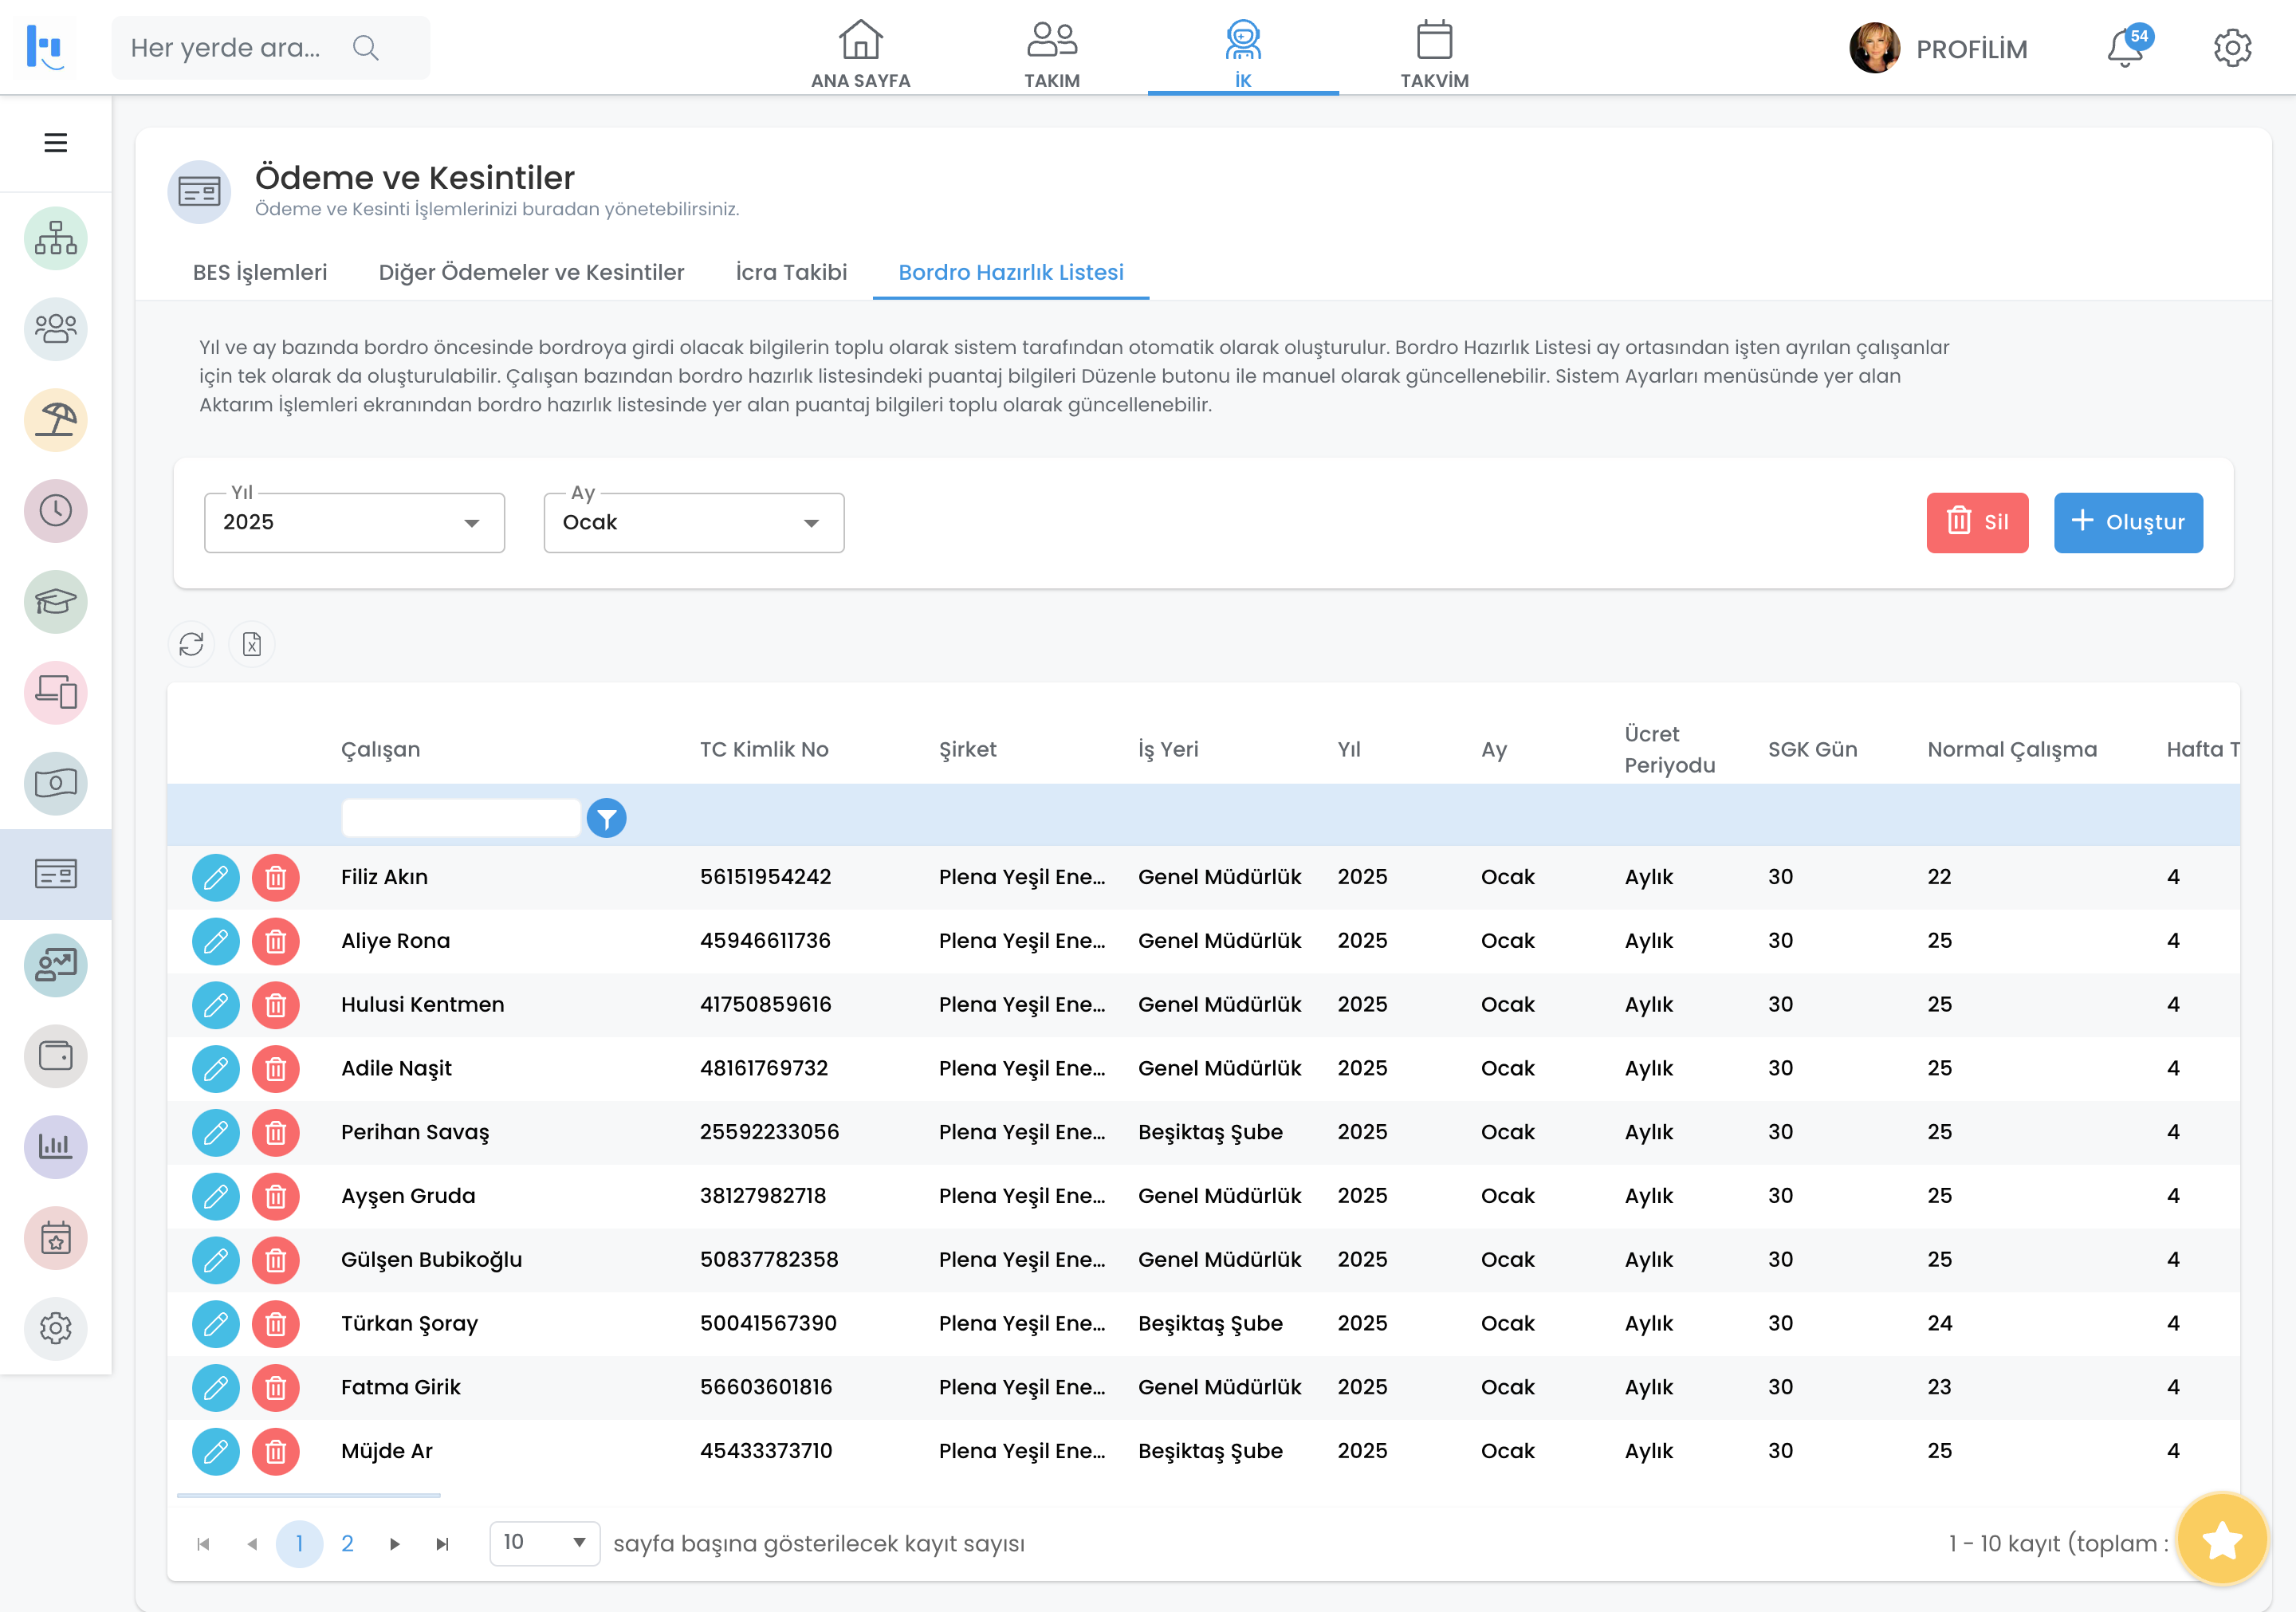
Task: Switch to the İcra Takibi tab
Action: click(791, 272)
